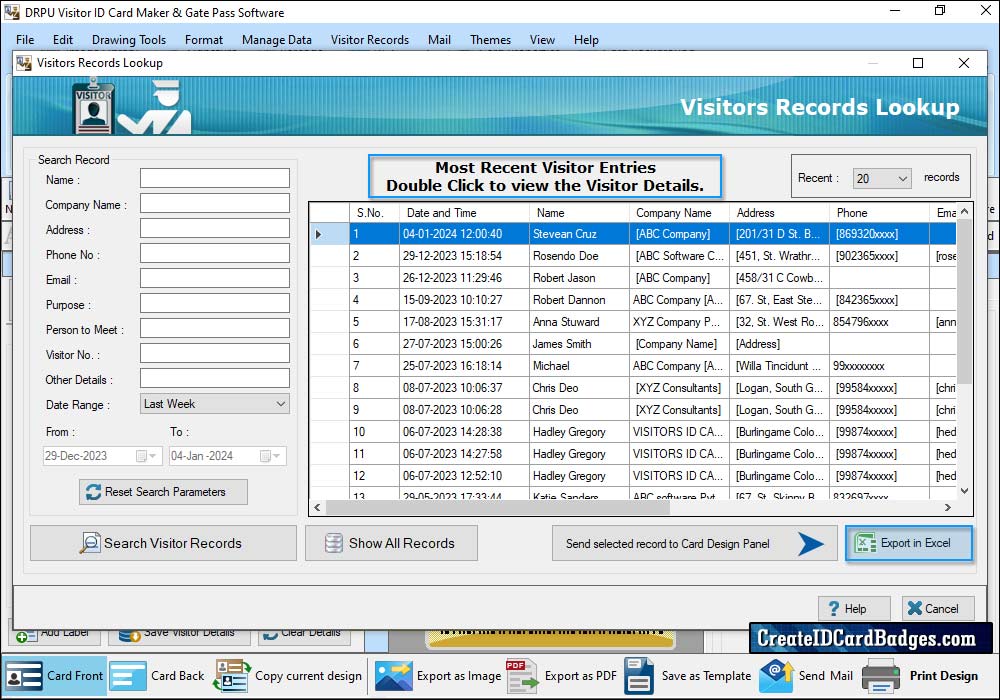
Task: Open the Help menu
Action: point(586,40)
